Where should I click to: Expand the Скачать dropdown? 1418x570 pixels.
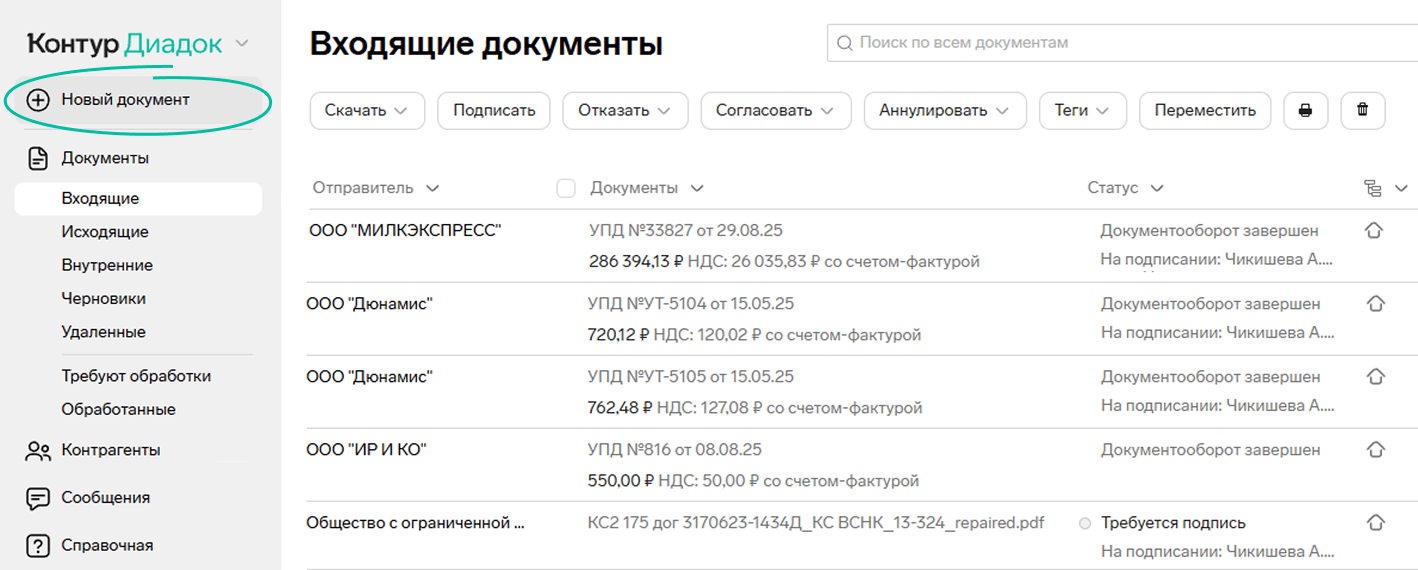point(367,111)
